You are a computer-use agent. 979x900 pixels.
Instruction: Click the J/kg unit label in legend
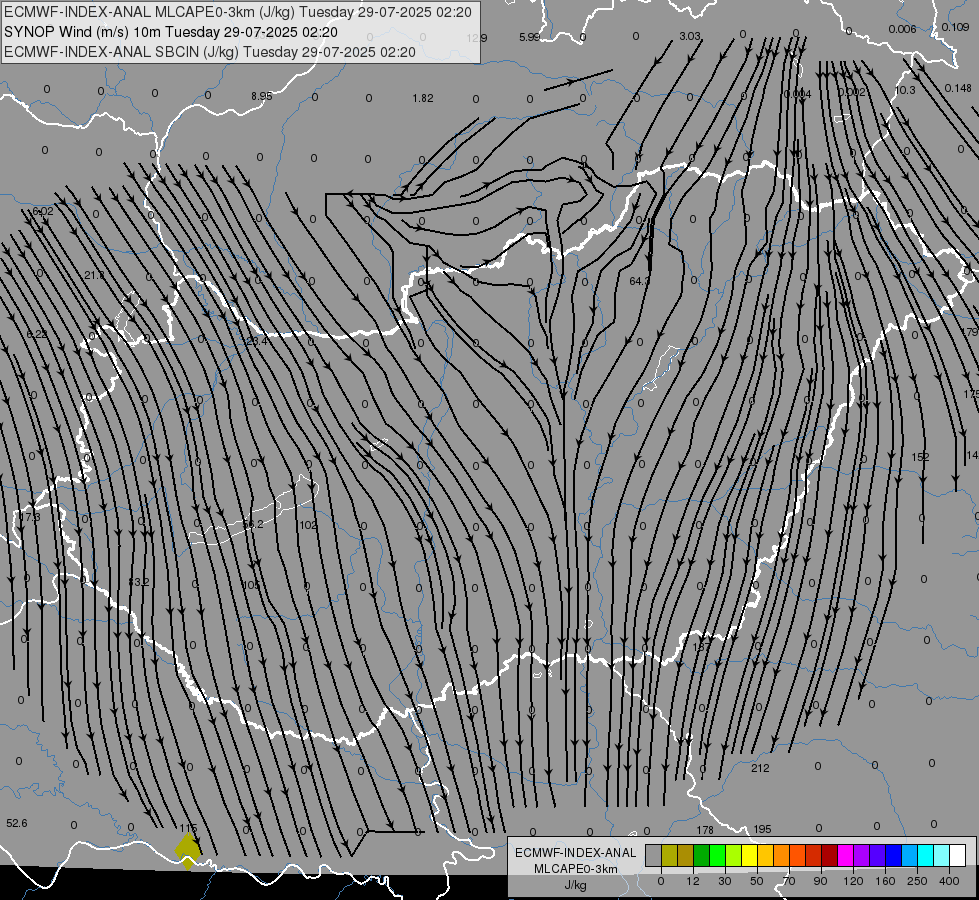[x=576, y=885]
